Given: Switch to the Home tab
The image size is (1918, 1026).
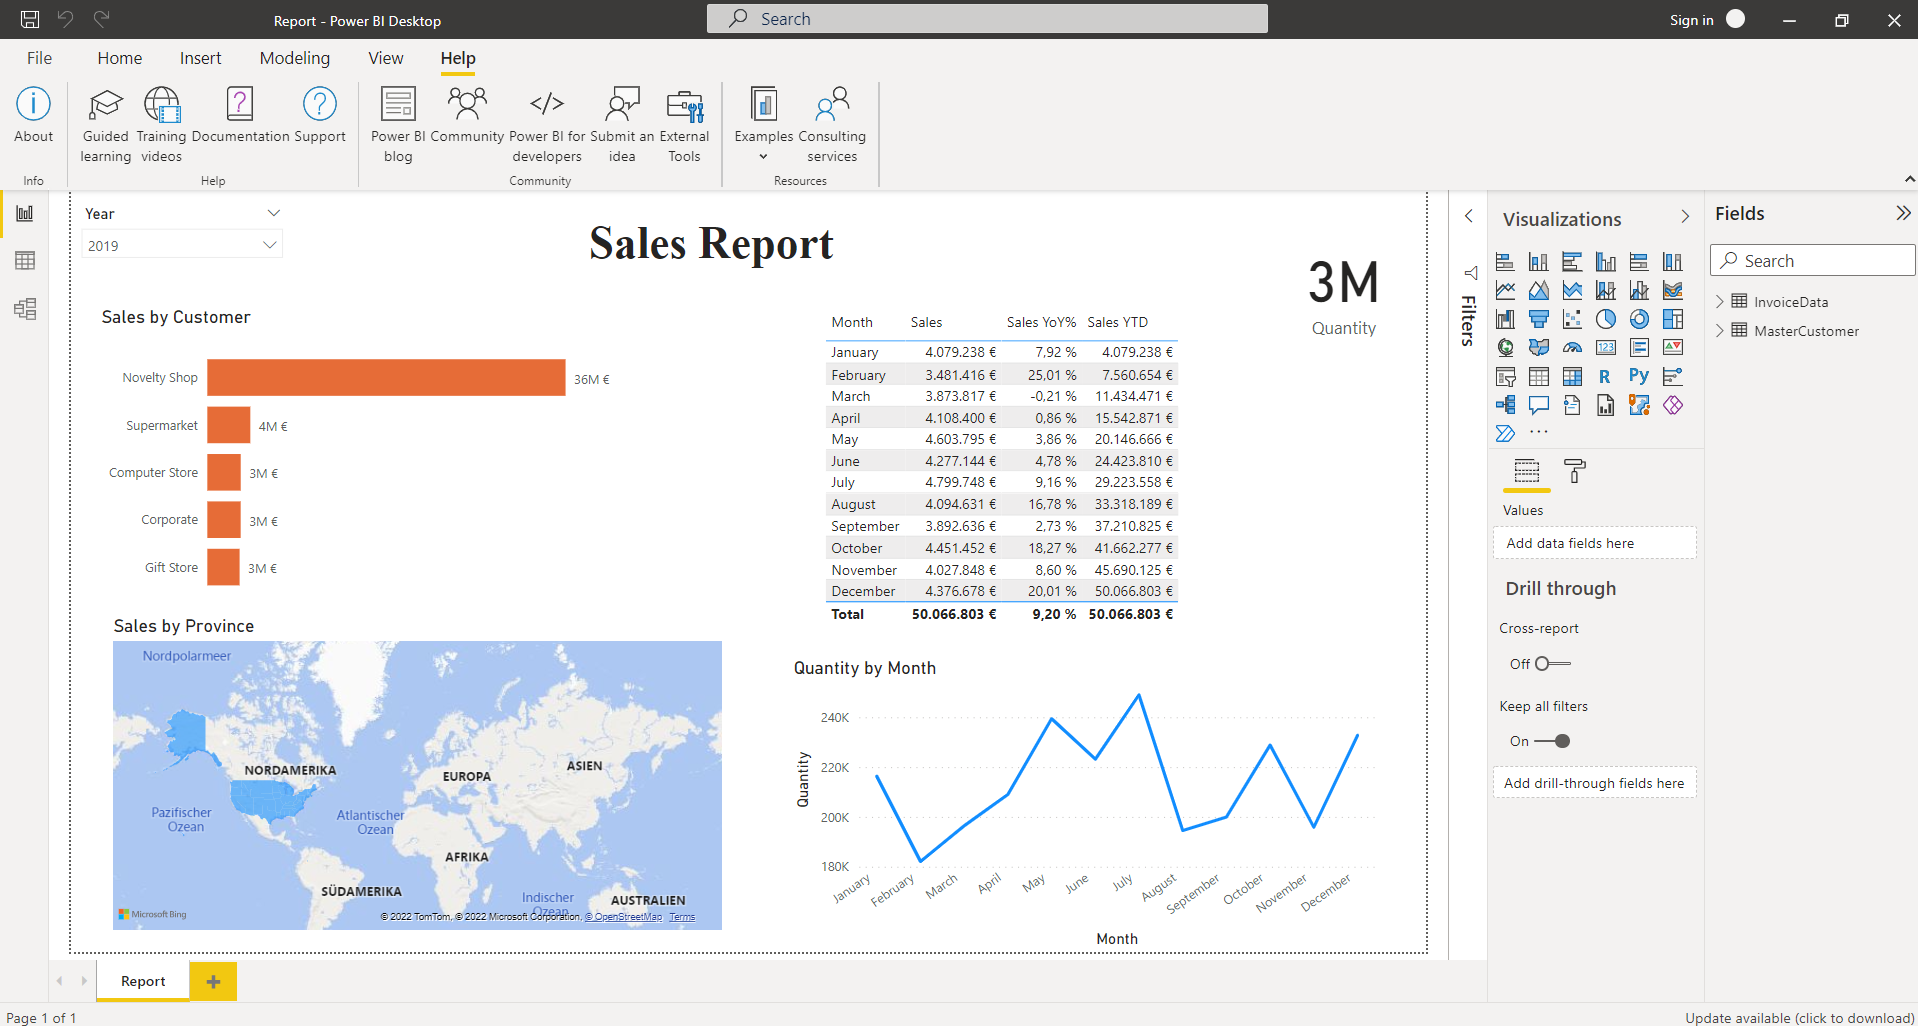Looking at the screenshot, I should pos(120,58).
